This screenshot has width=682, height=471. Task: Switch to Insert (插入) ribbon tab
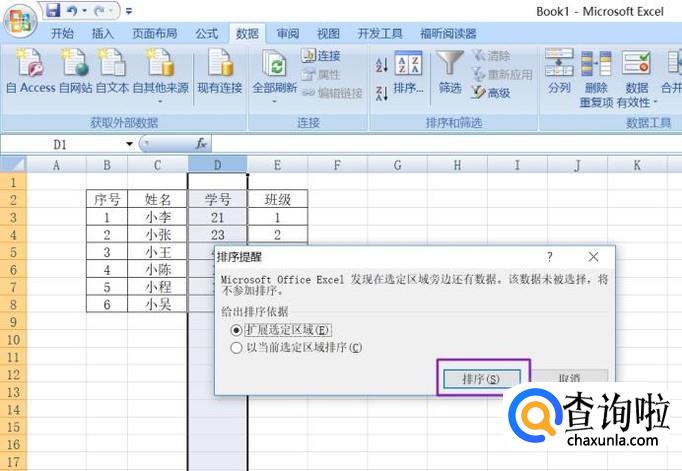103,33
